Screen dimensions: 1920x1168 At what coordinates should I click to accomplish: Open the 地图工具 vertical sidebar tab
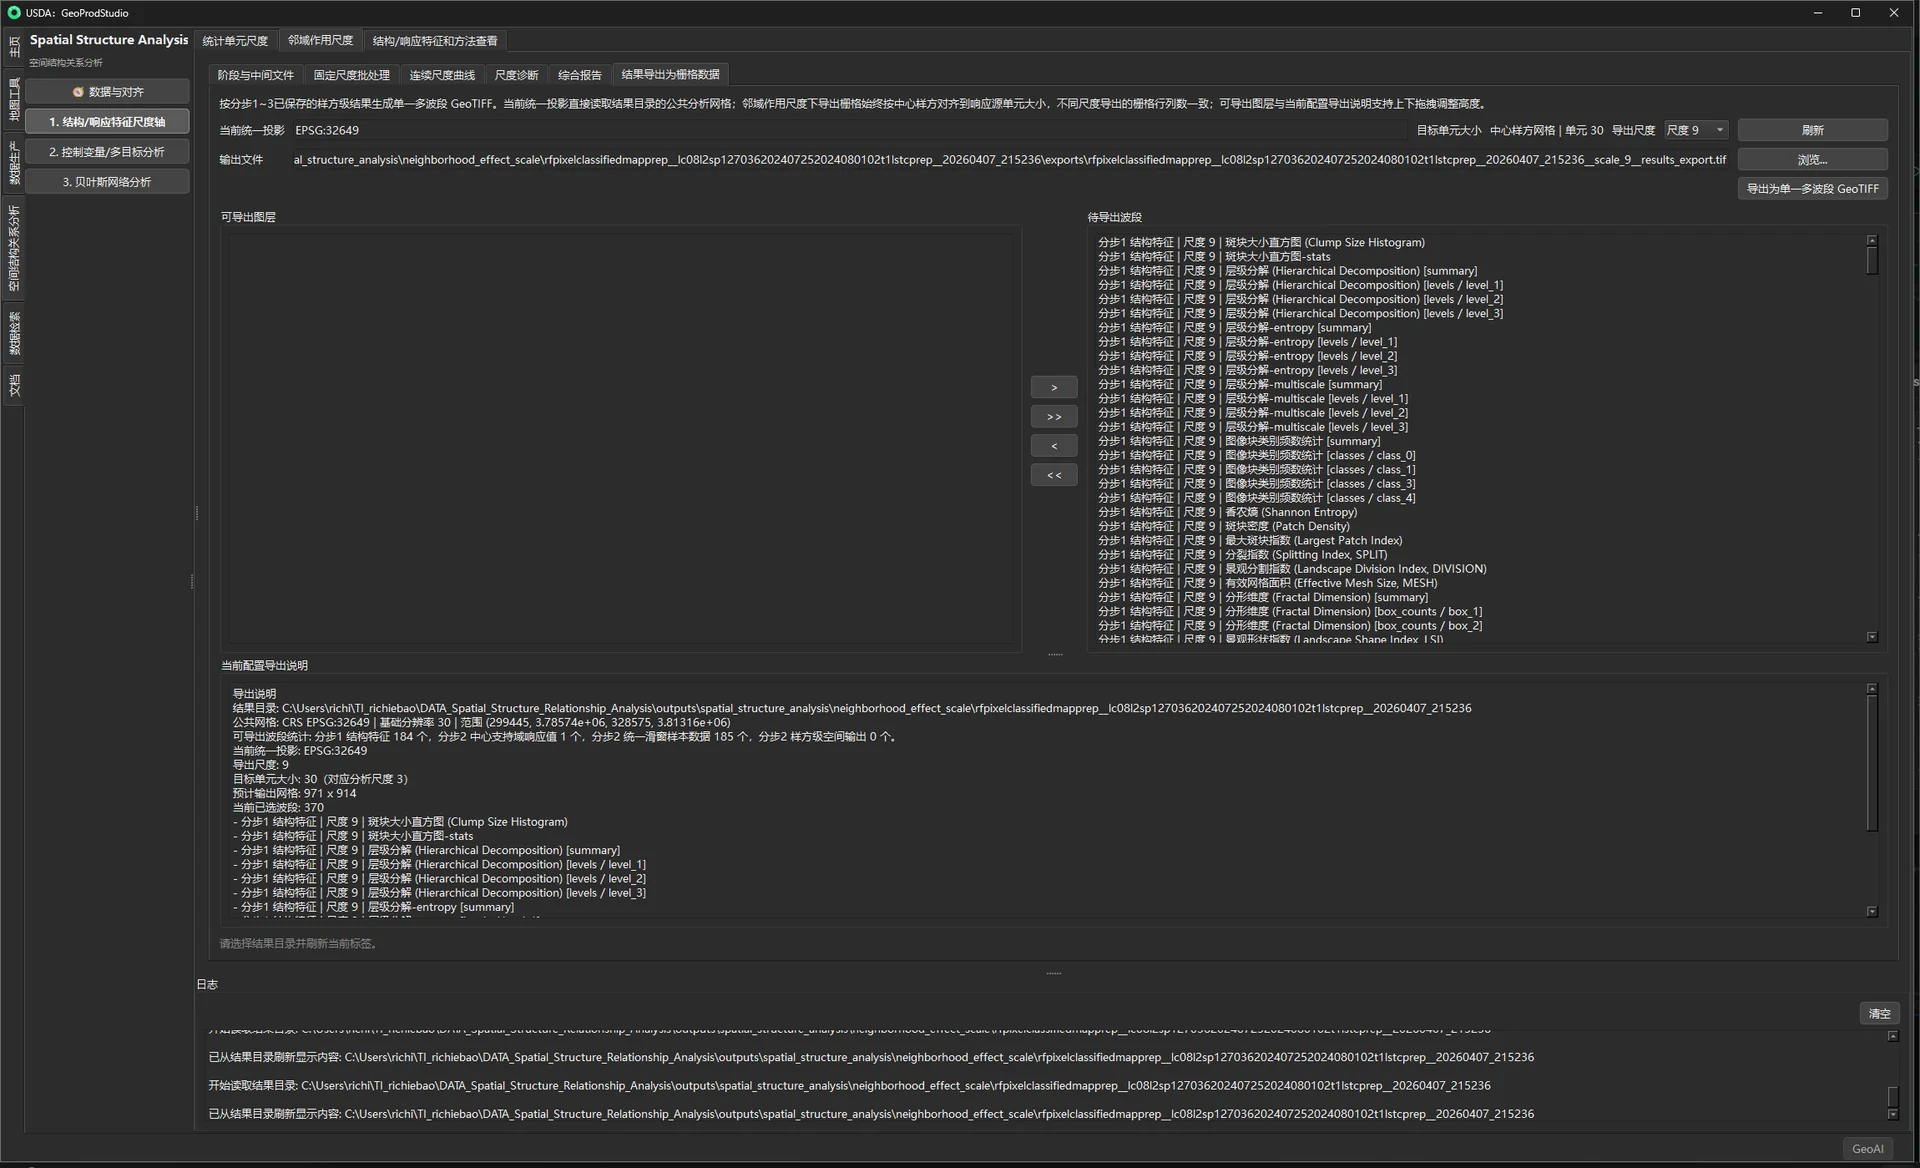(x=14, y=98)
